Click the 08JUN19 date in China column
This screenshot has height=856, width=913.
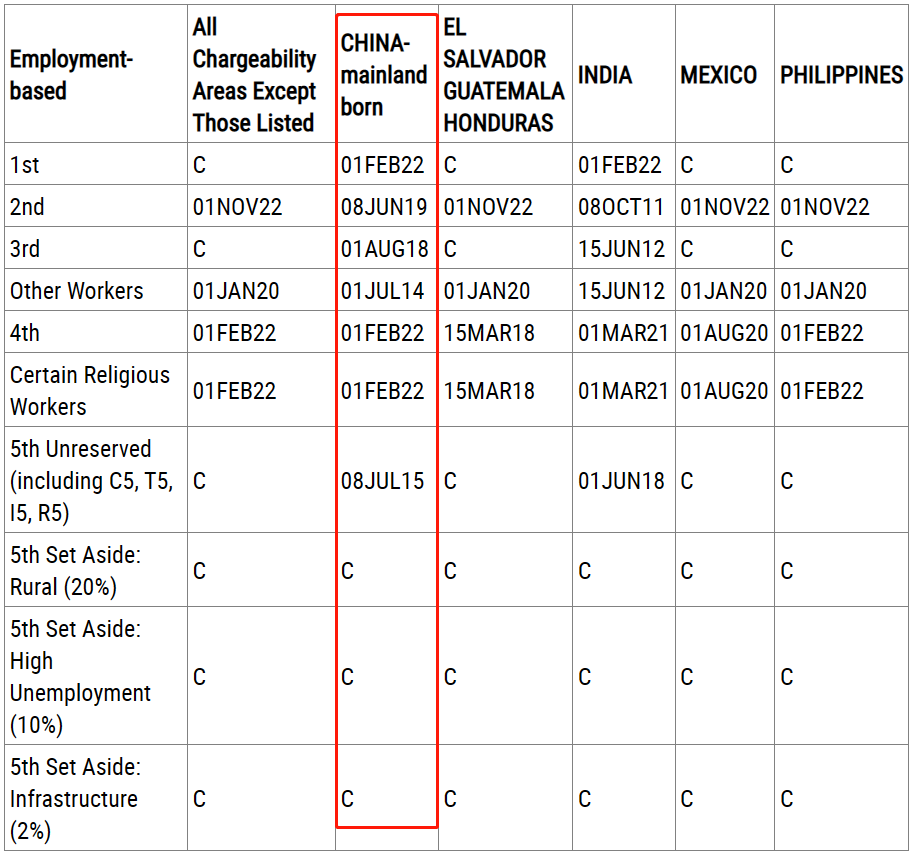coord(384,207)
